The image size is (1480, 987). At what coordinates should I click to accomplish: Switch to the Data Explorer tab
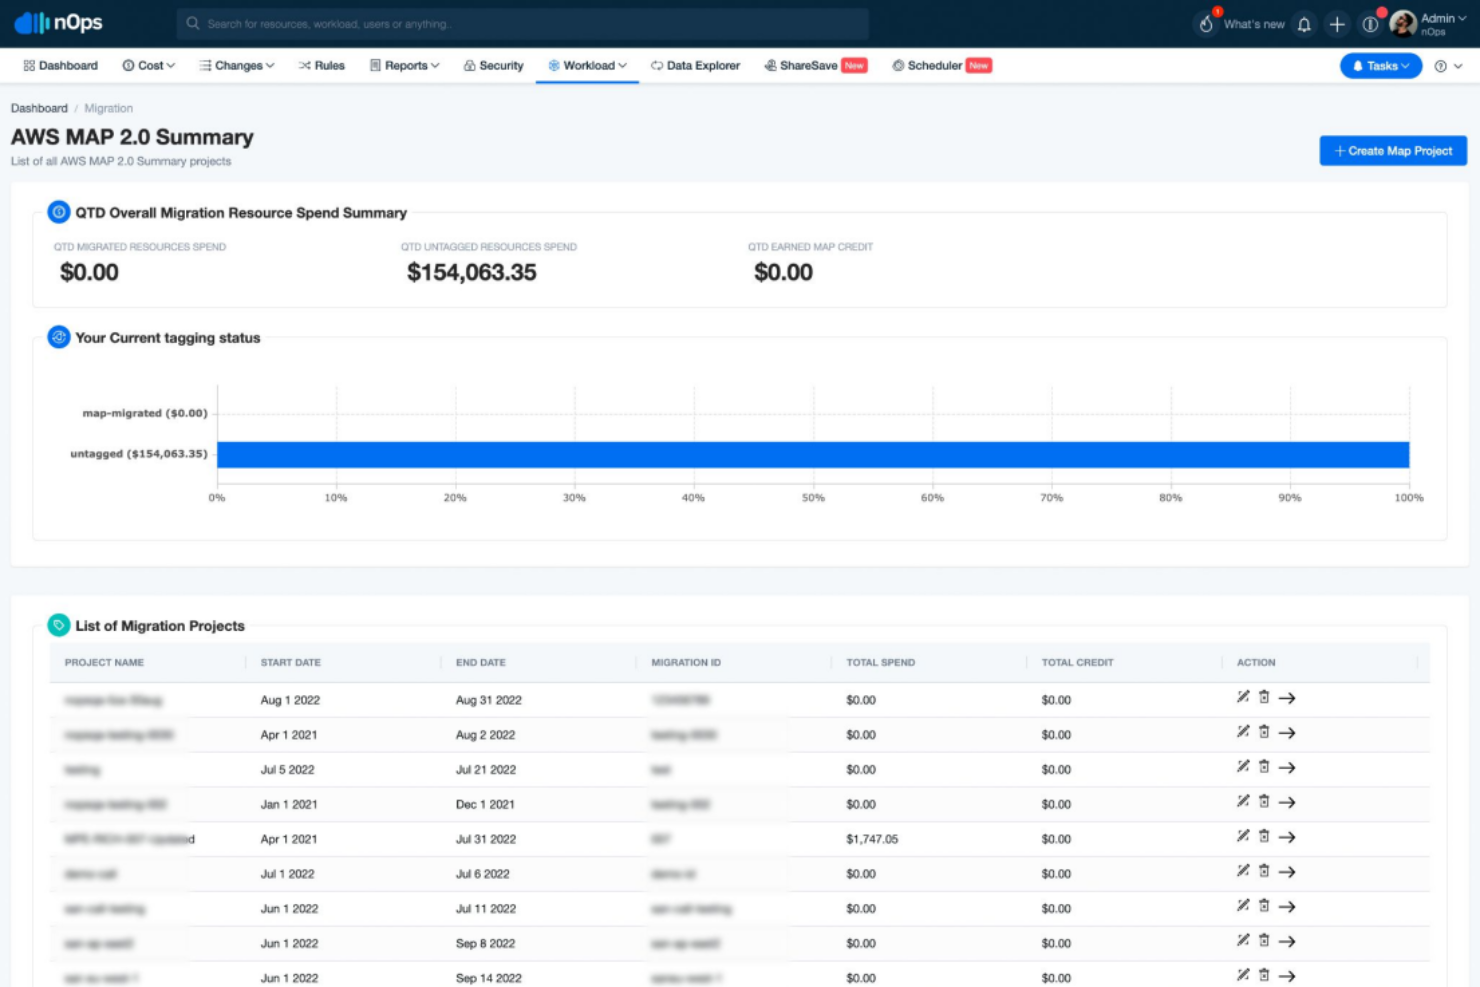pos(697,65)
